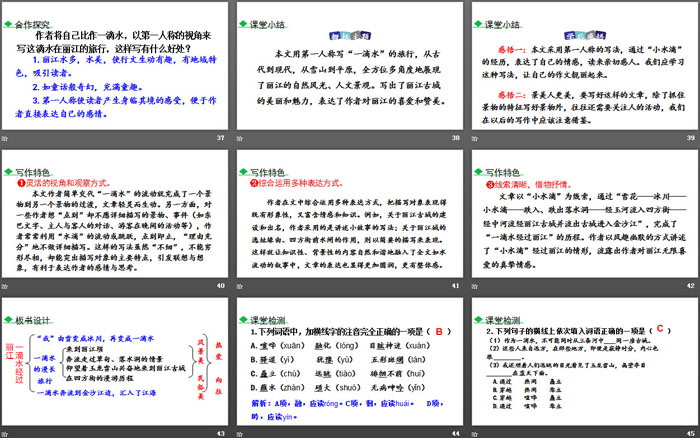The width and height of the screenshot is (700, 438).
Task: Click slide number 37 label
Action: click(x=221, y=138)
